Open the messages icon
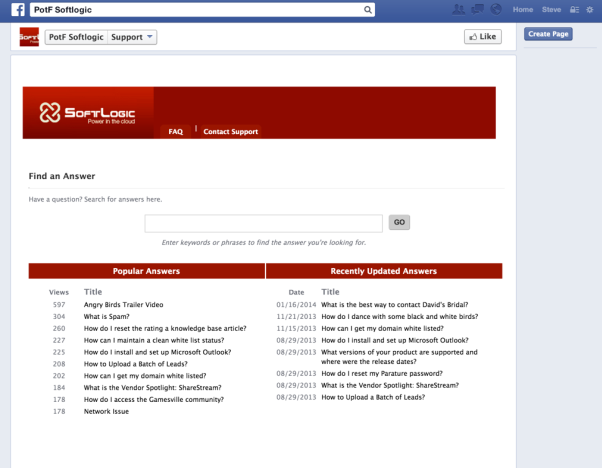The width and height of the screenshot is (602, 468). click(x=477, y=10)
